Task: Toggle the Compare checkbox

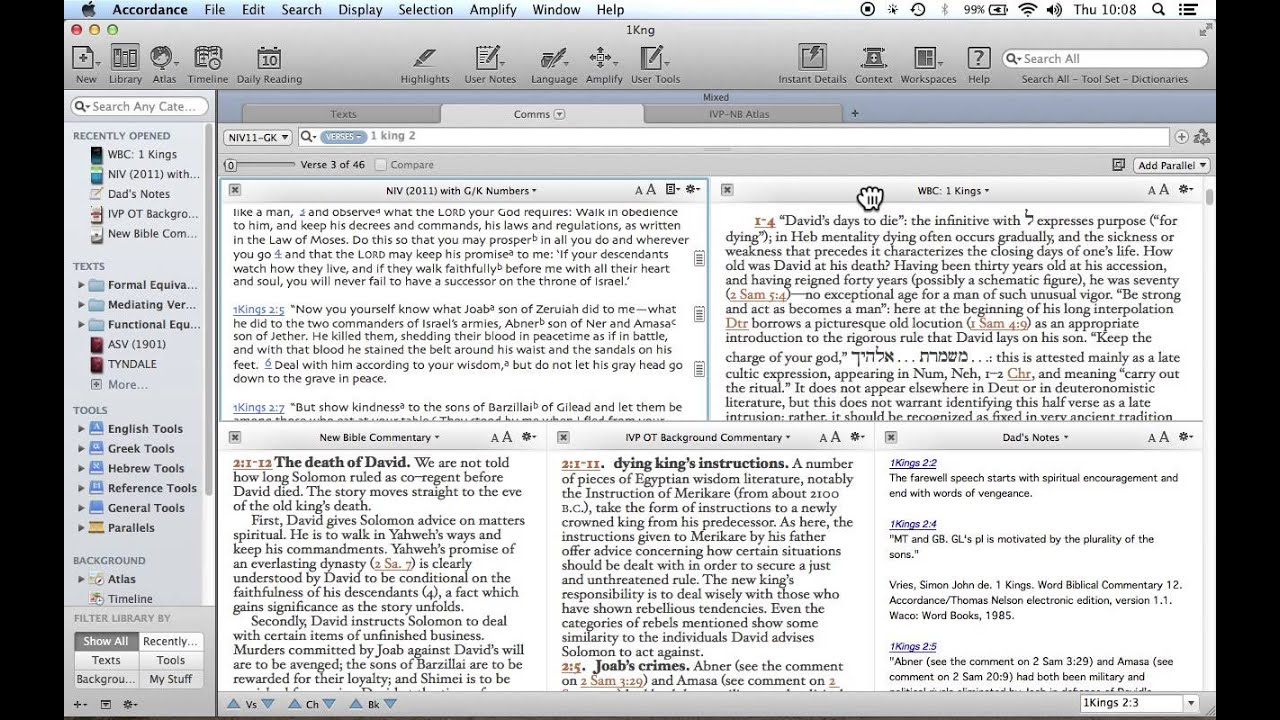Action: click(381, 165)
